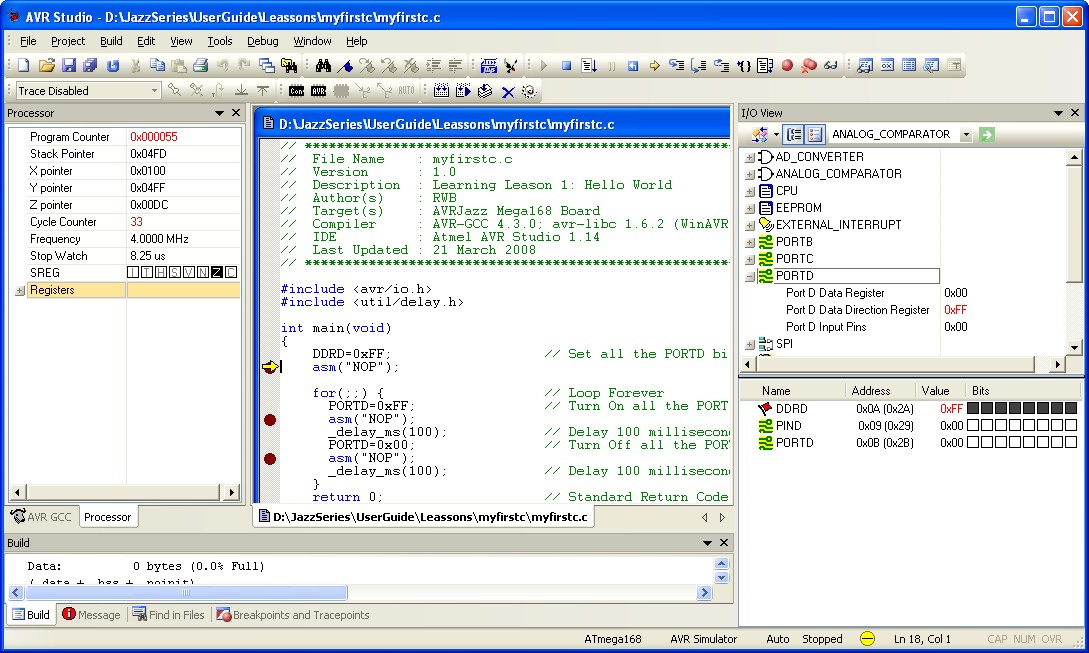This screenshot has height=653, width=1089.
Task: Click the Open File folder icon
Action: pyautogui.click(x=46, y=65)
